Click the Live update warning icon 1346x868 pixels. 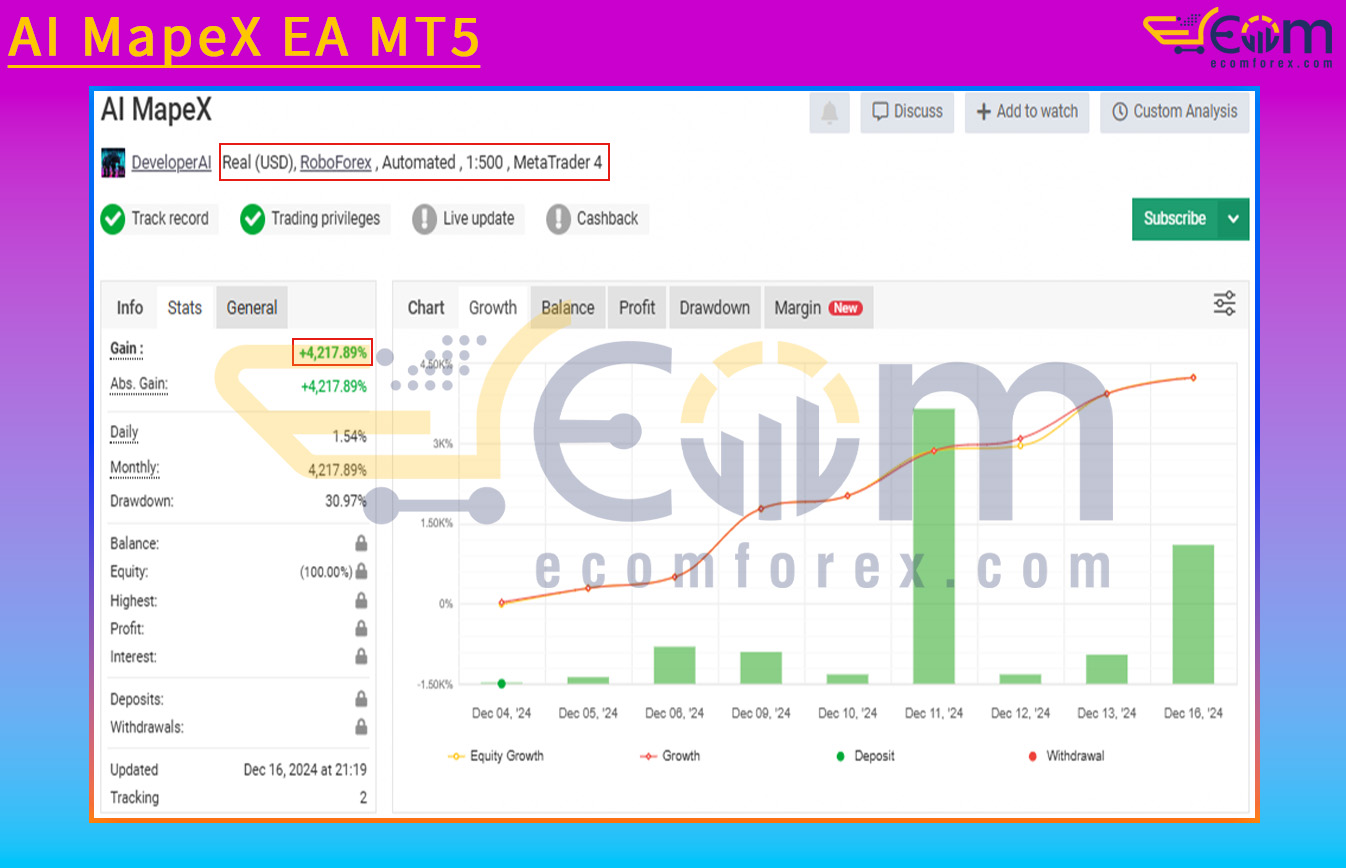(425, 219)
